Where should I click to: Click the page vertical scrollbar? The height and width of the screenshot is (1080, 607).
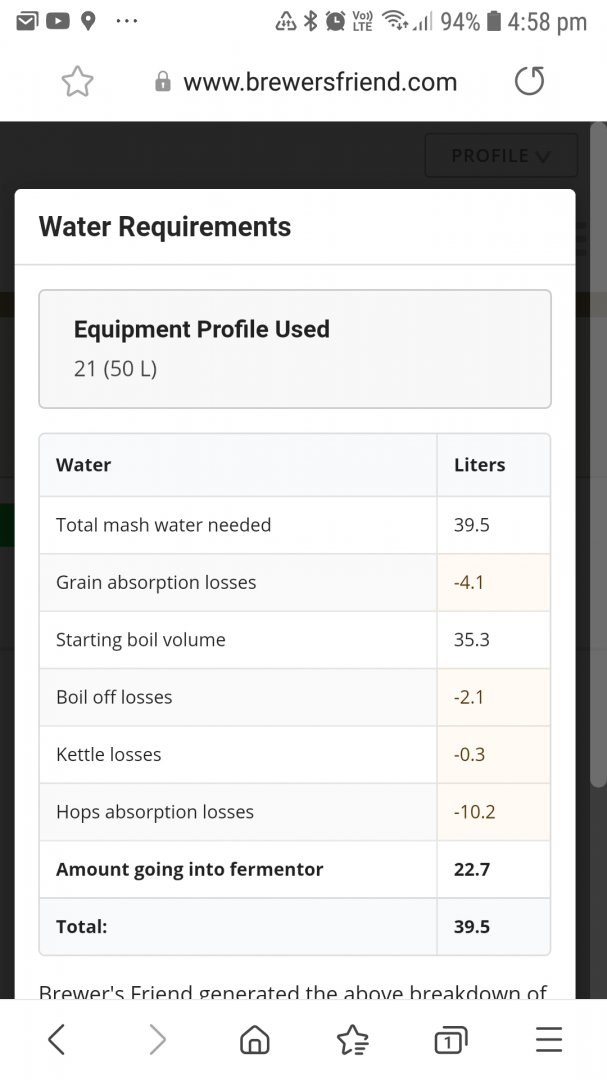[599, 455]
